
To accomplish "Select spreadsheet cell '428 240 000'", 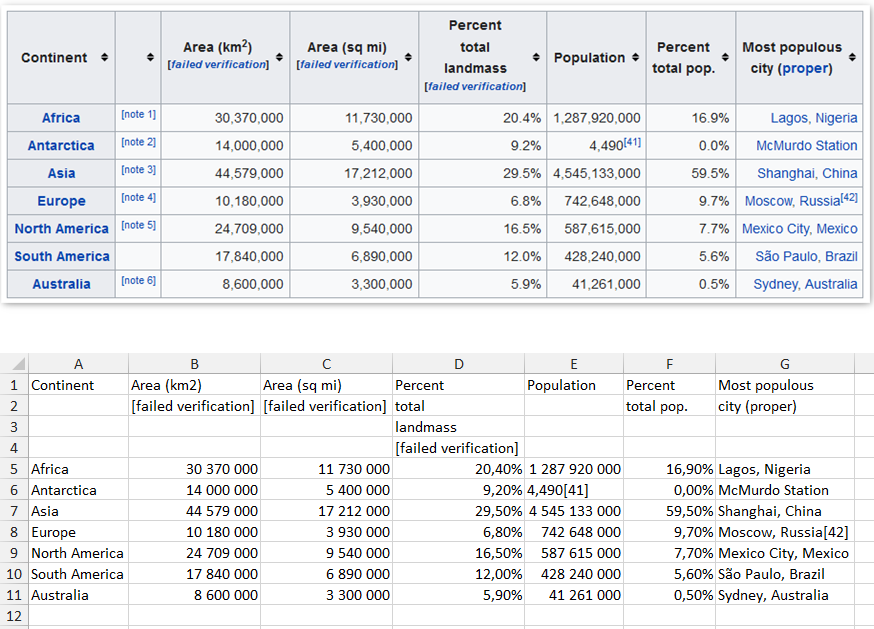I will [574, 574].
